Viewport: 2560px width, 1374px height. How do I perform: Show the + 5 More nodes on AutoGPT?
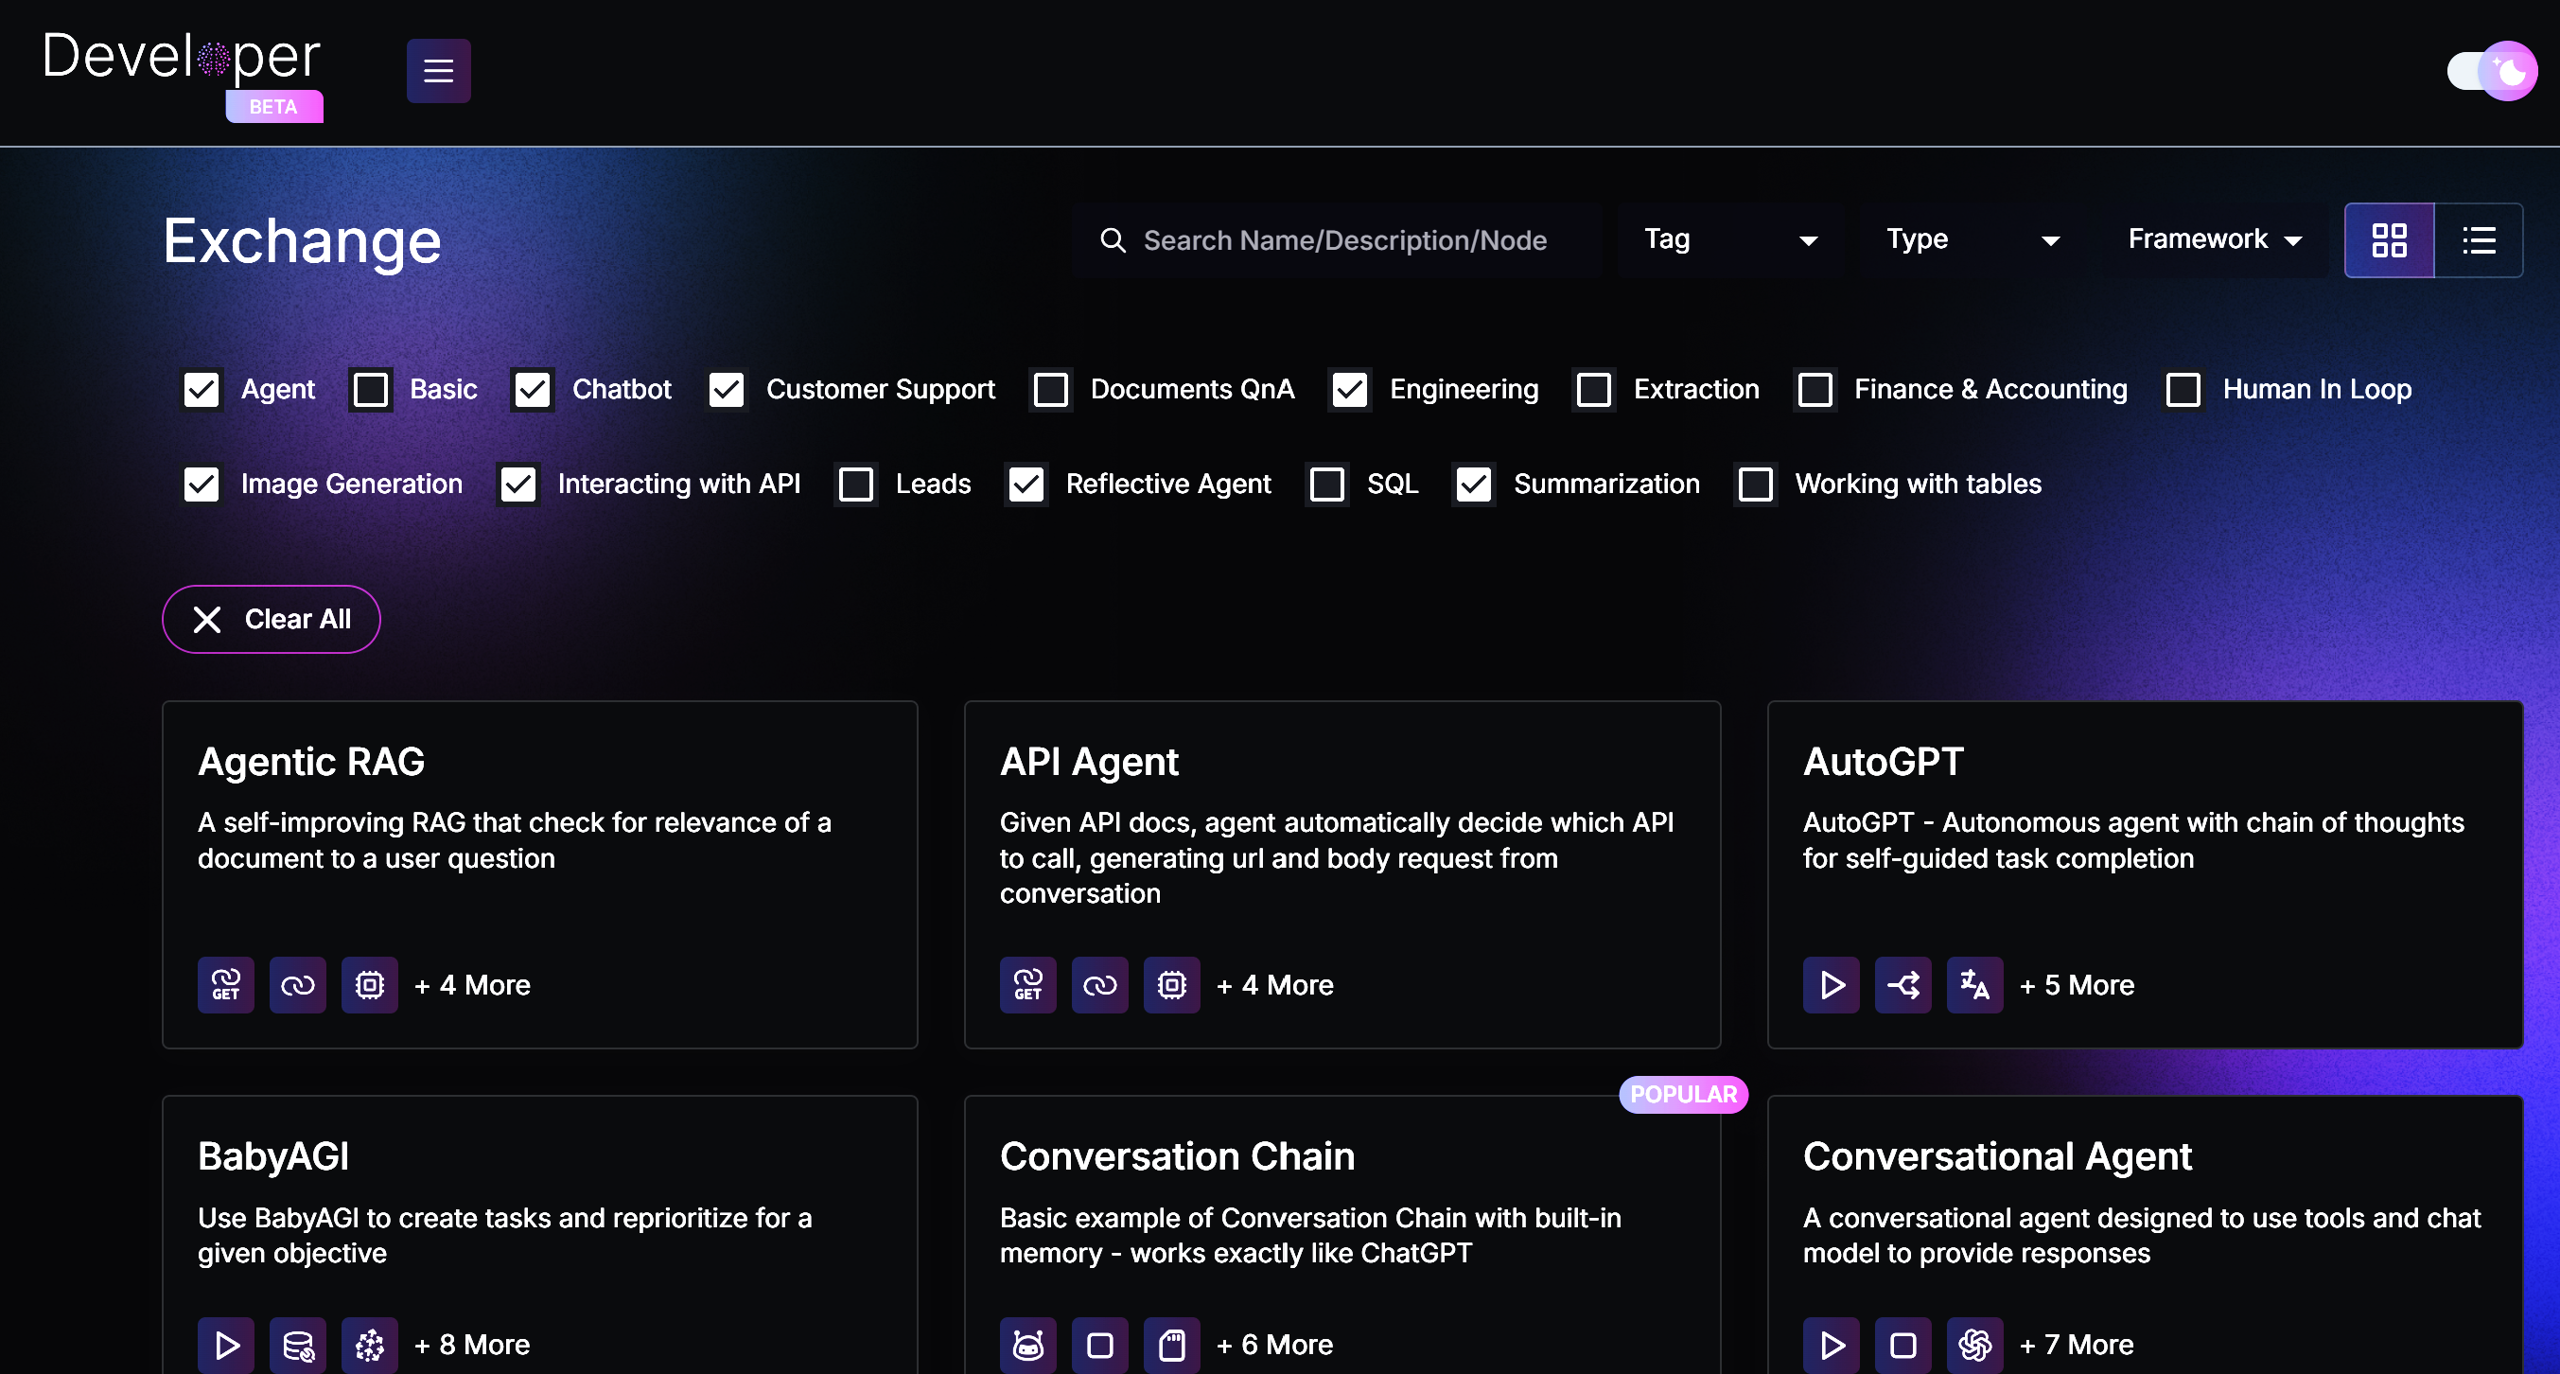click(2076, 985)
